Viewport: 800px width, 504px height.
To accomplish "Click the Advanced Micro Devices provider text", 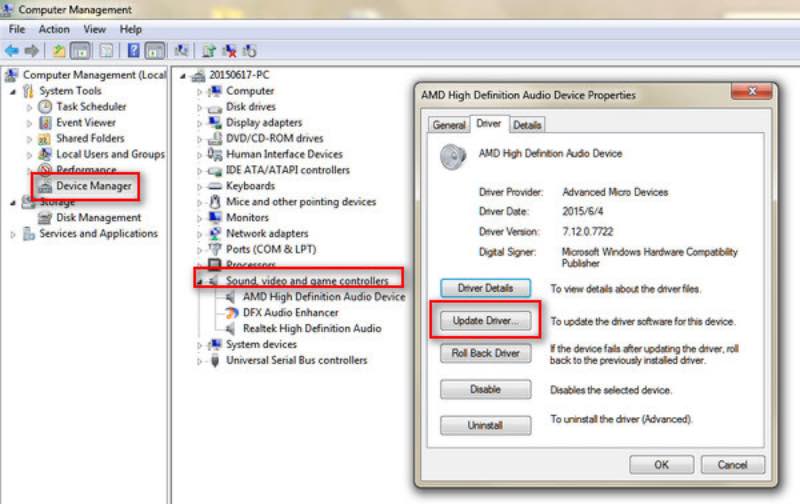I will tap(615, 192).
